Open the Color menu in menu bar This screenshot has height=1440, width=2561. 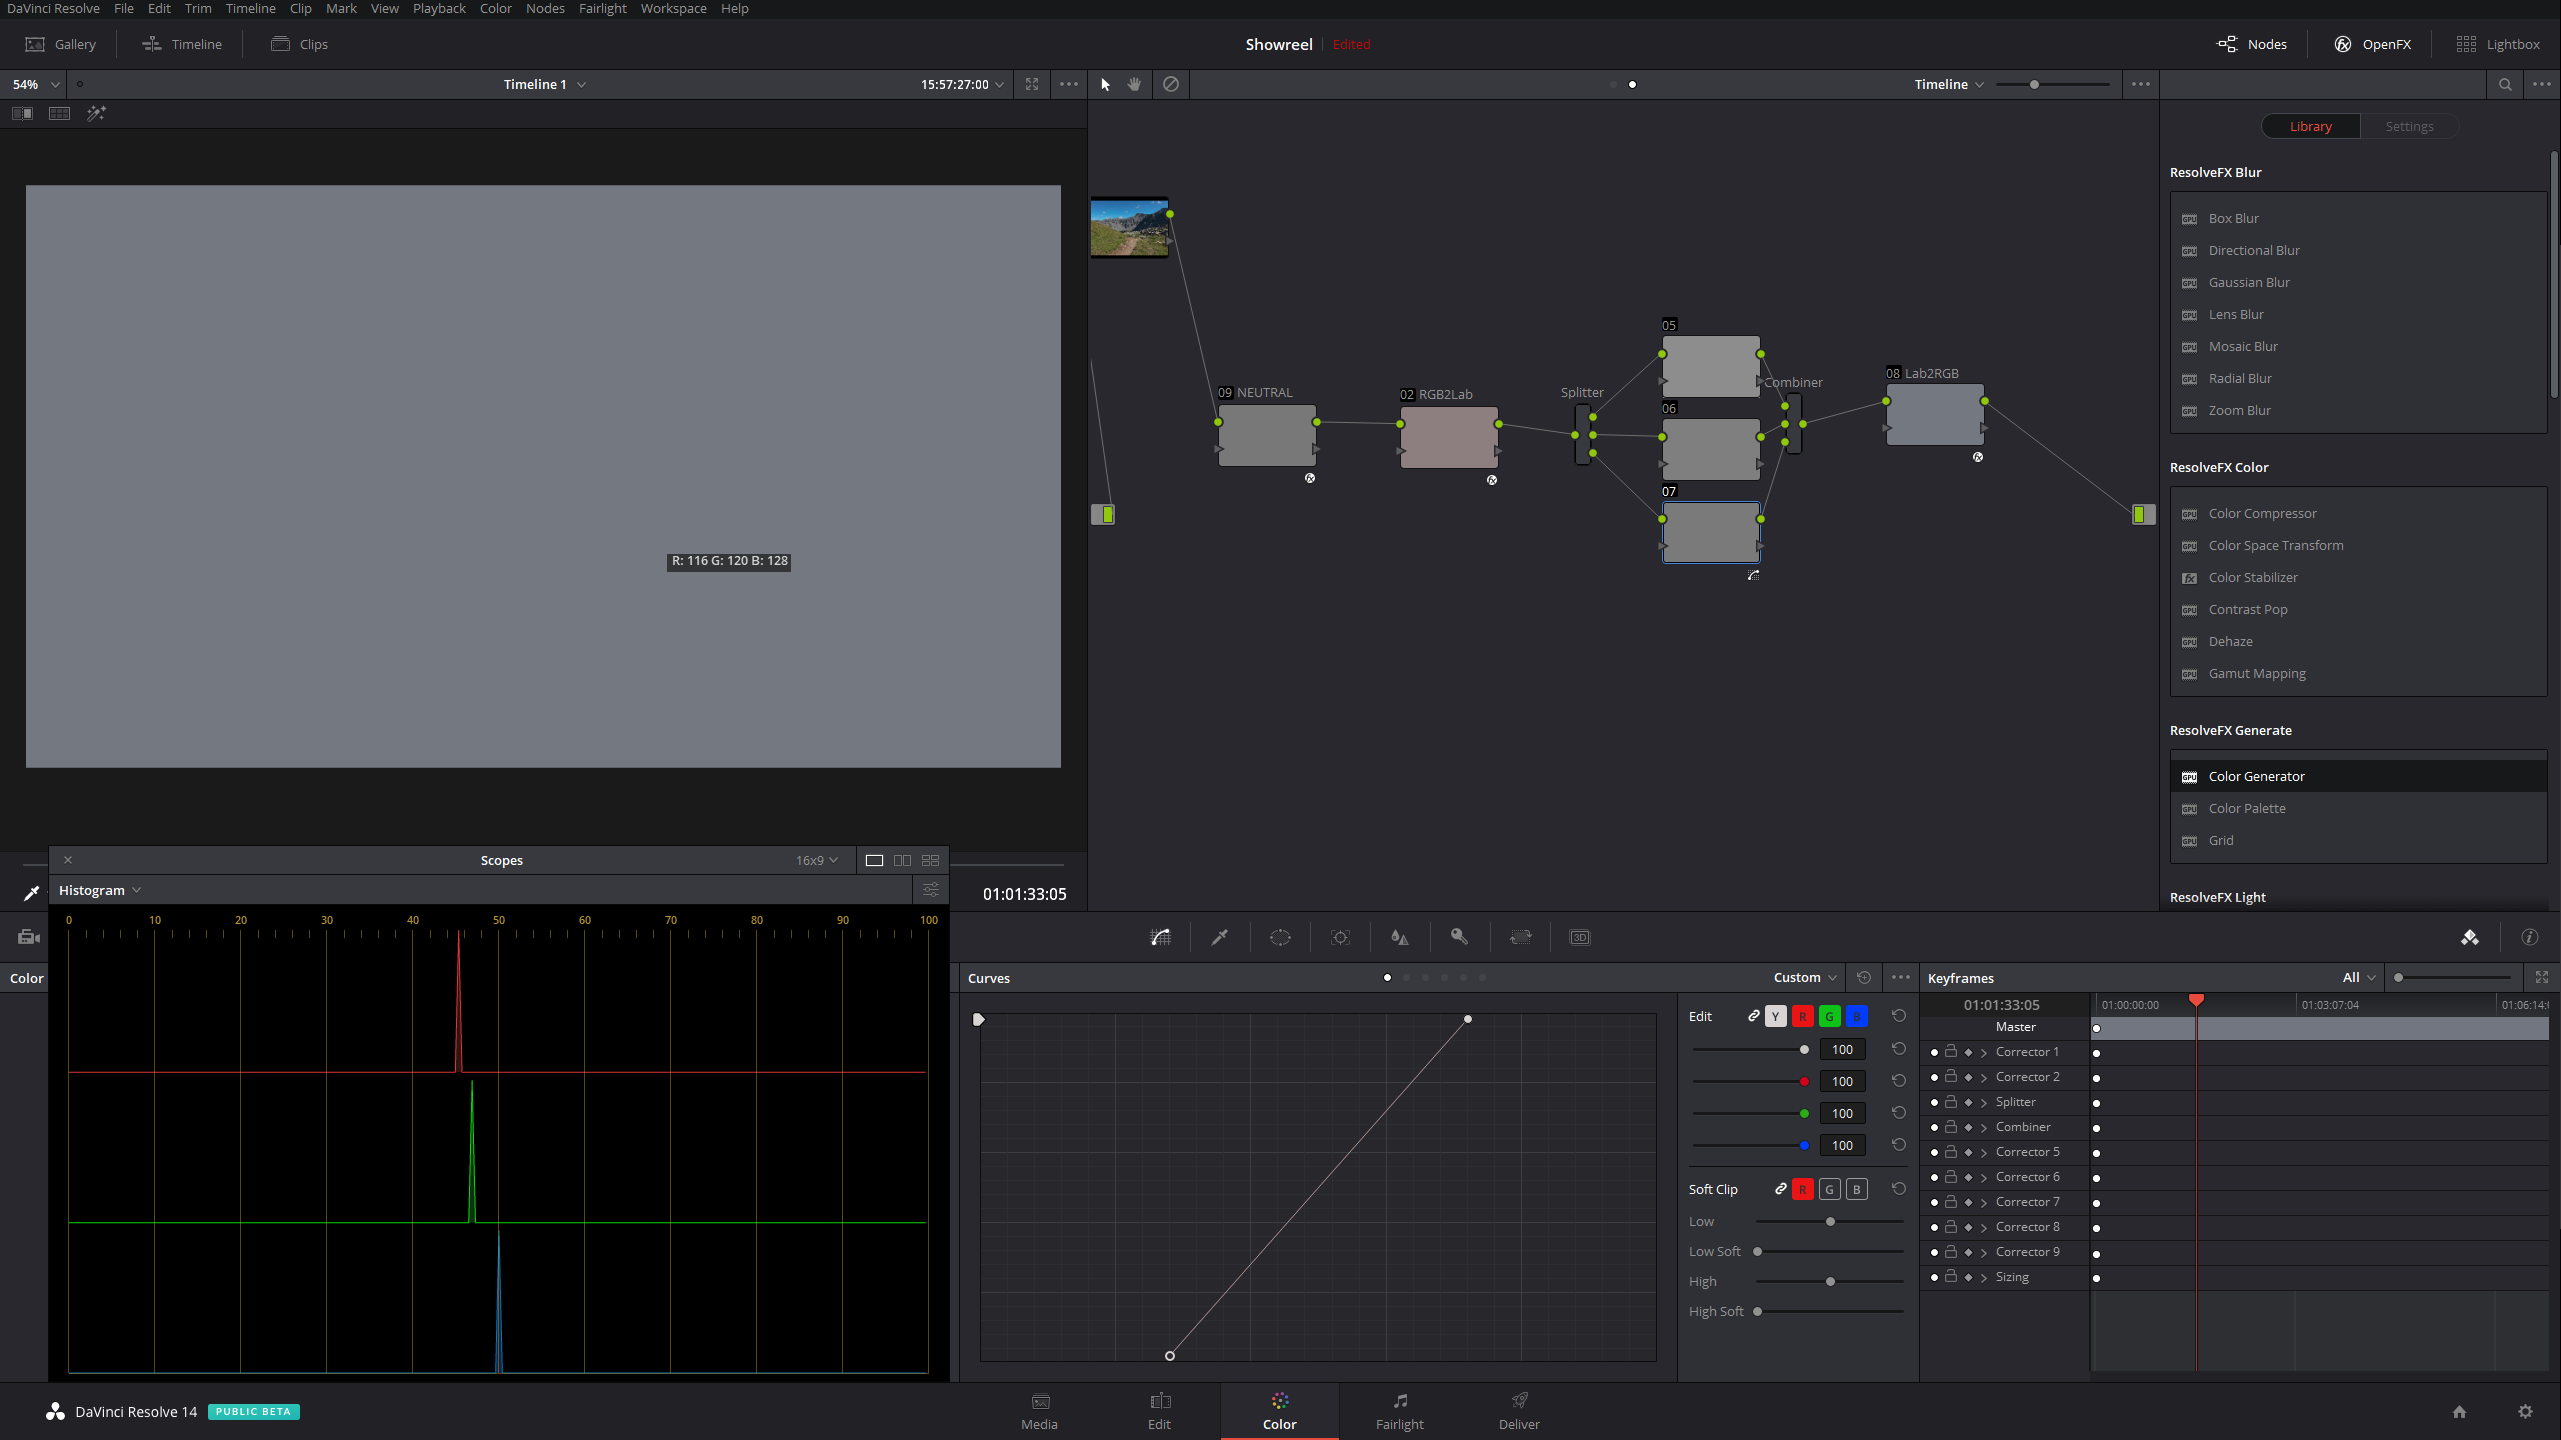tap(498, 9)
